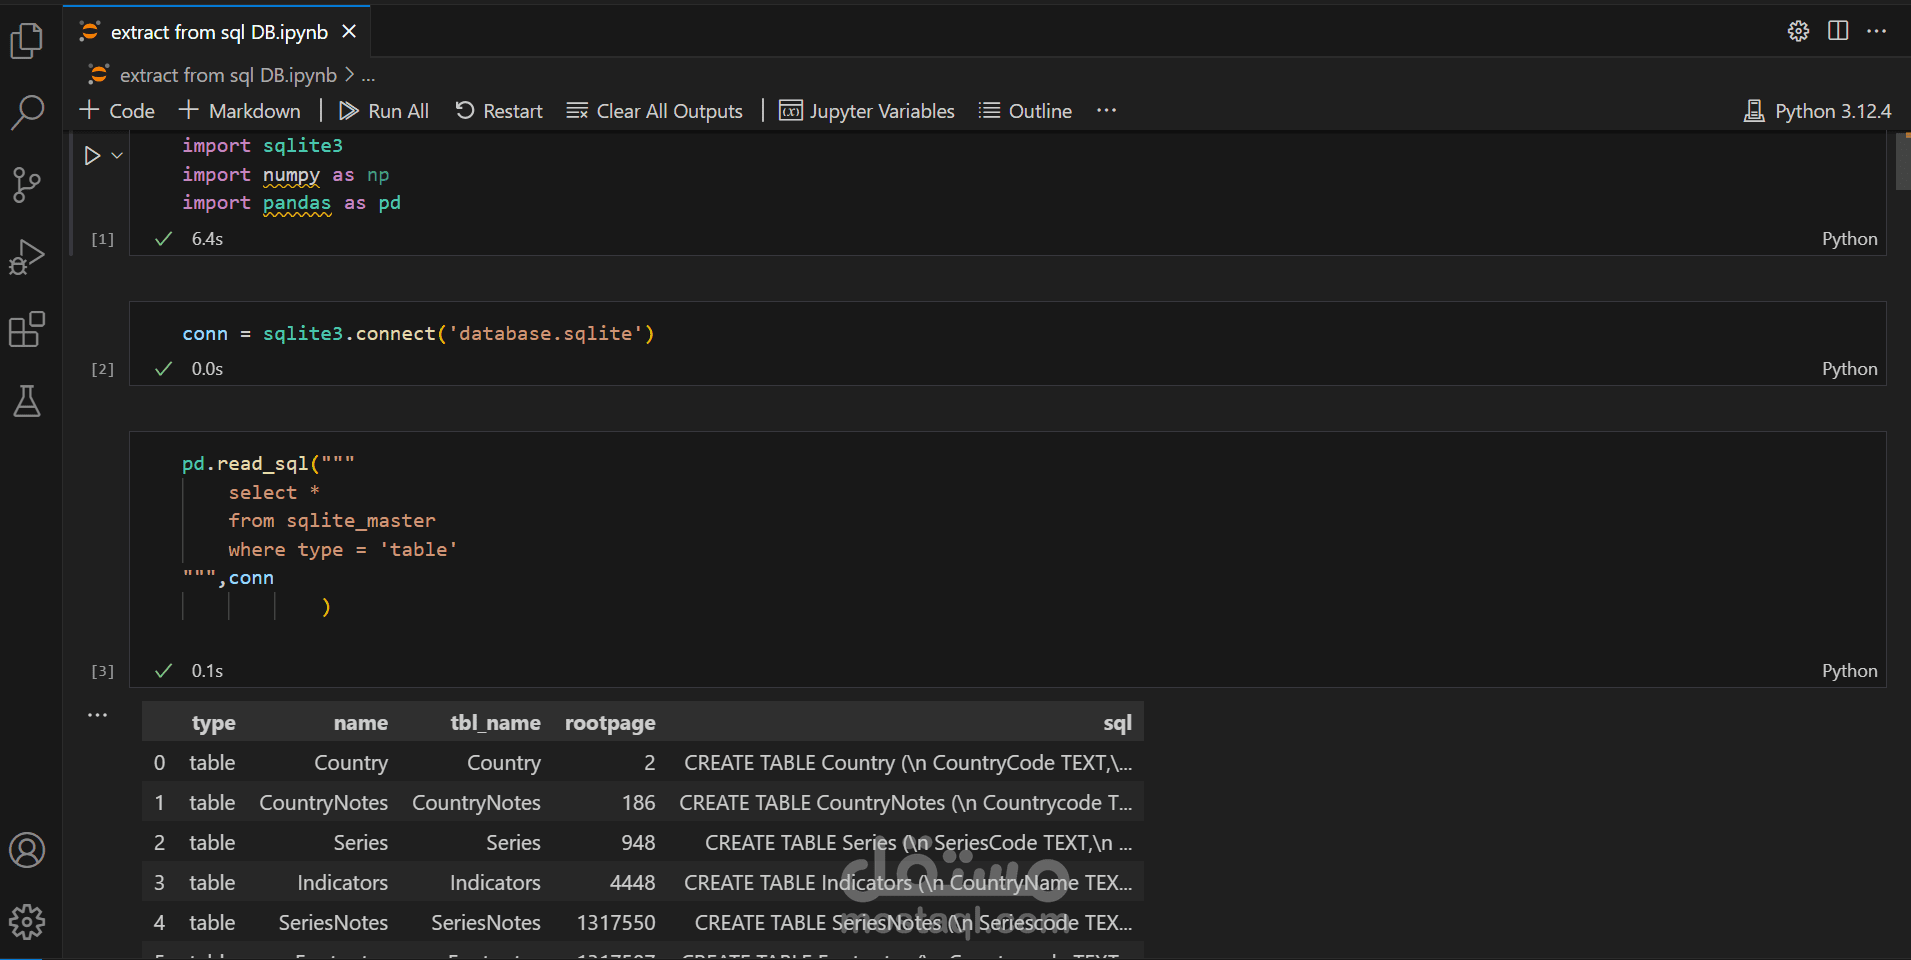Screen dimensions: 1911x960
Task: Select the Python 3.12.4 kernel picker
Action: [1817, 111]
